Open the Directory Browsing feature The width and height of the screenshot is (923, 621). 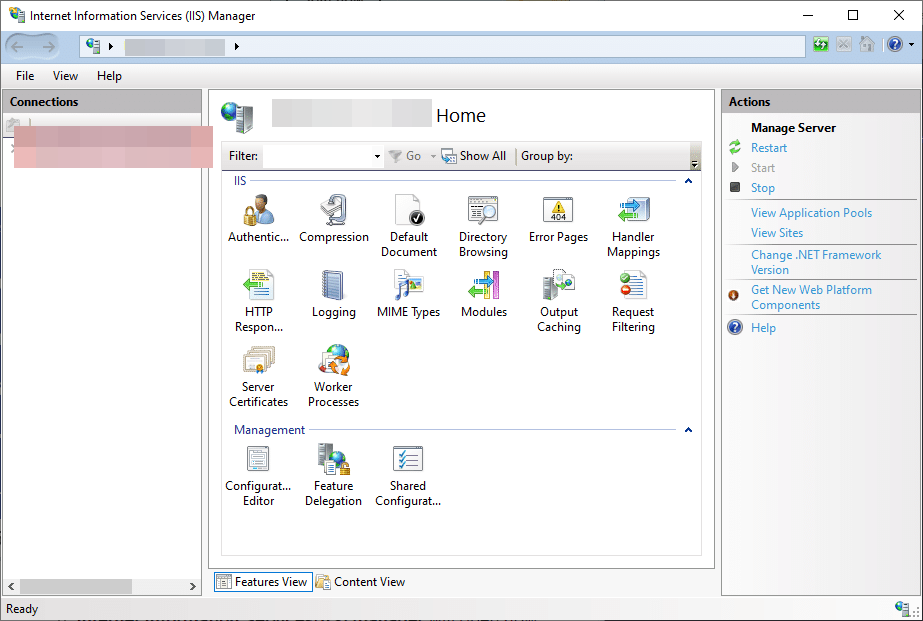[483, 226]
